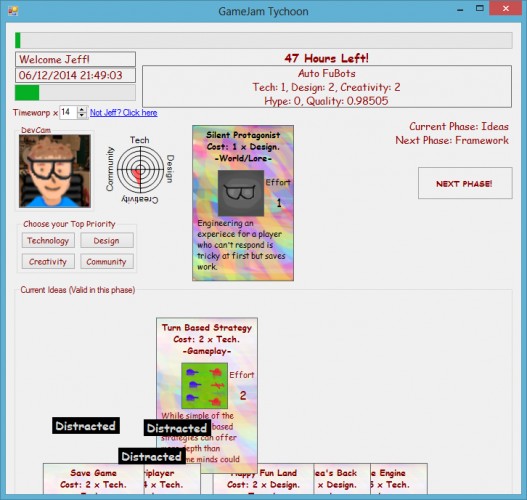The height and width of the screenshot is (500, 527).
Task: Click 'Tech: 1, Design: 2, Creativity: 2' stats
Action: [x=326, y=87]
